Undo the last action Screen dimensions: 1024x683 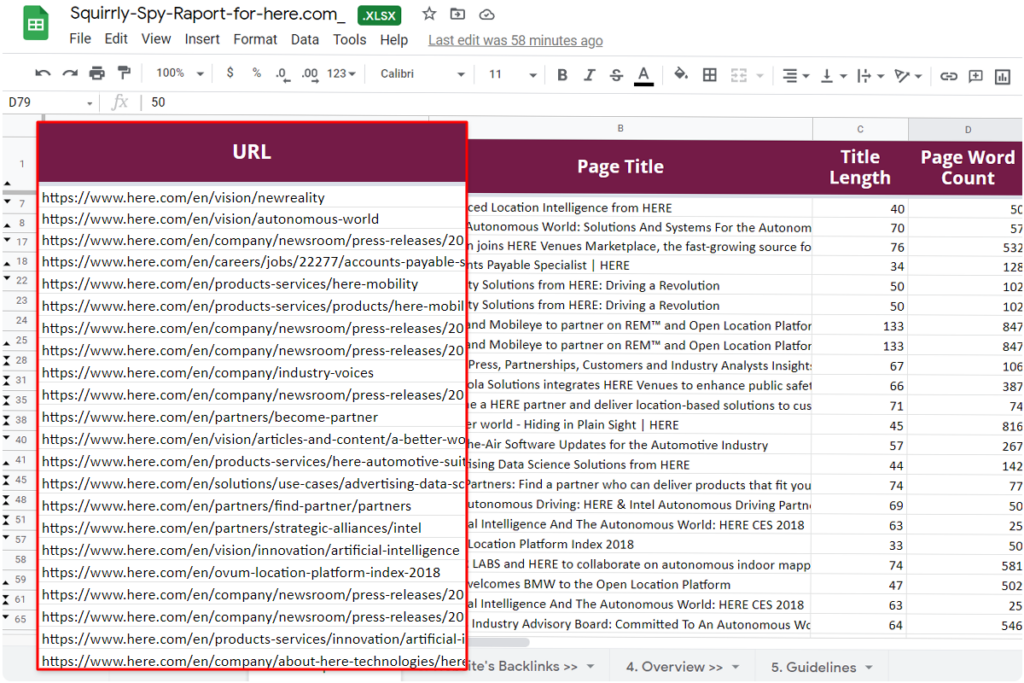tap(42, 74)
